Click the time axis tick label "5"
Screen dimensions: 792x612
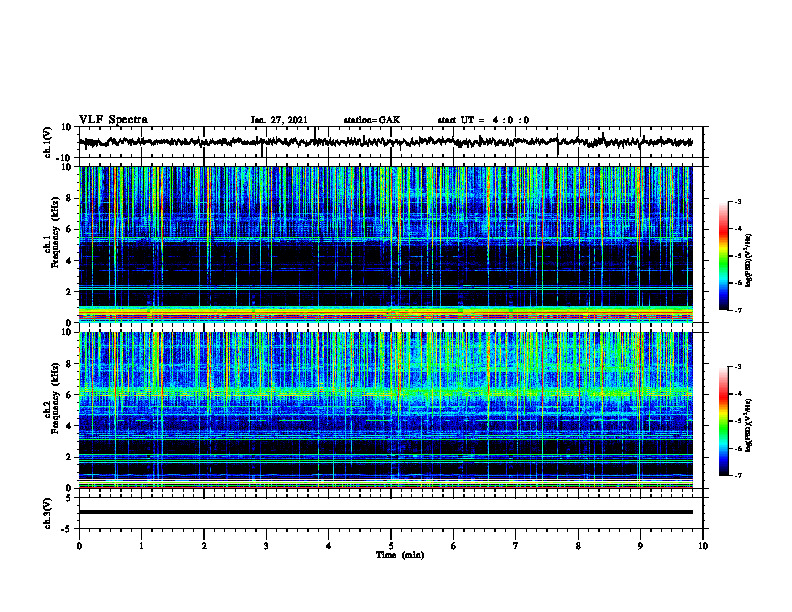[x=391, y=546]
